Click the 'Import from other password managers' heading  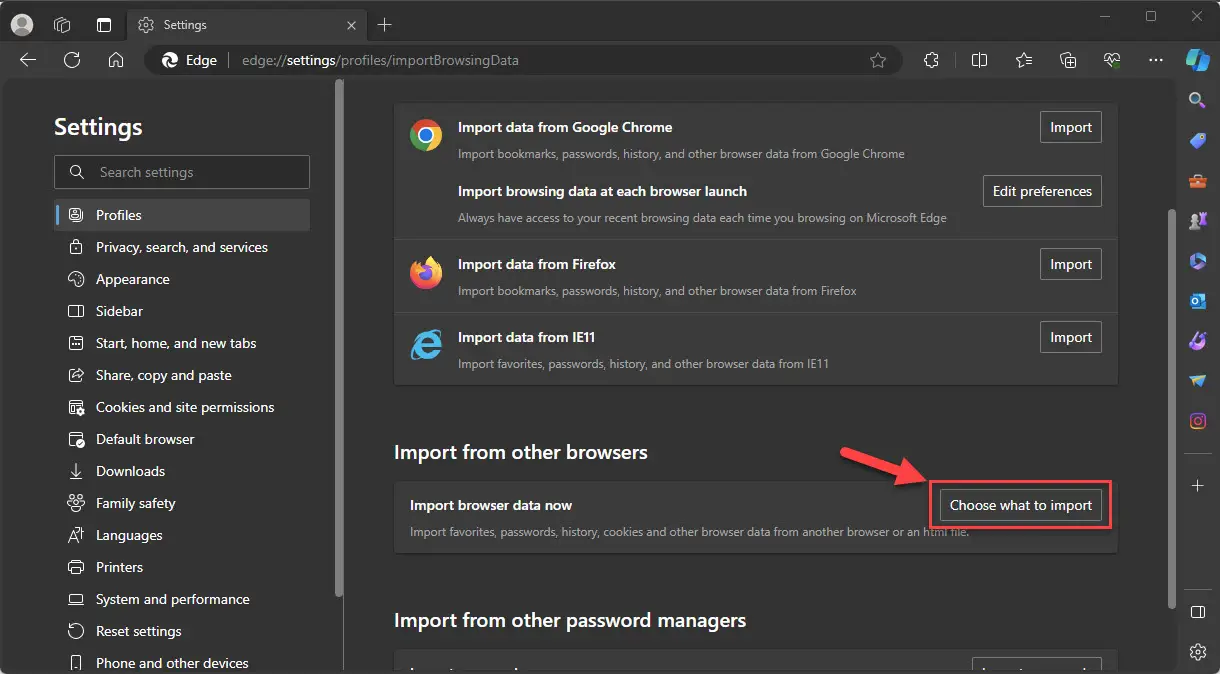click(570, 620)
